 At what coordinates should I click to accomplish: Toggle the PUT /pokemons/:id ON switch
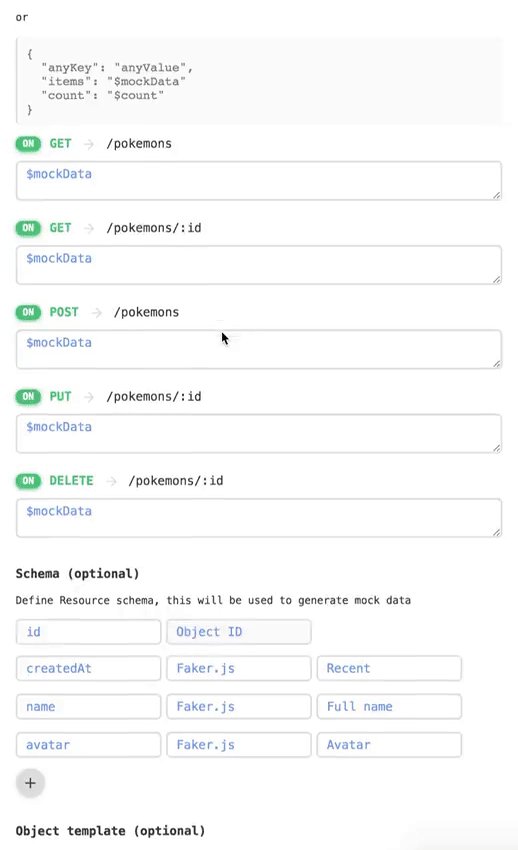28,396
